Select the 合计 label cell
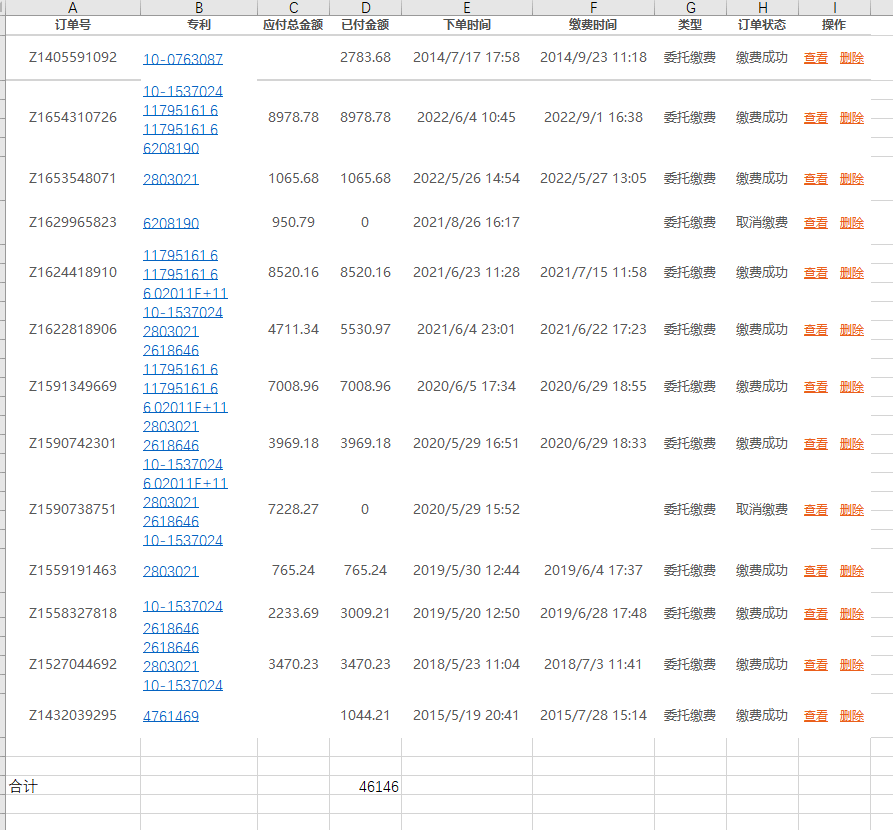The height and width of the screenshot is (830, 893). (73, 787)
